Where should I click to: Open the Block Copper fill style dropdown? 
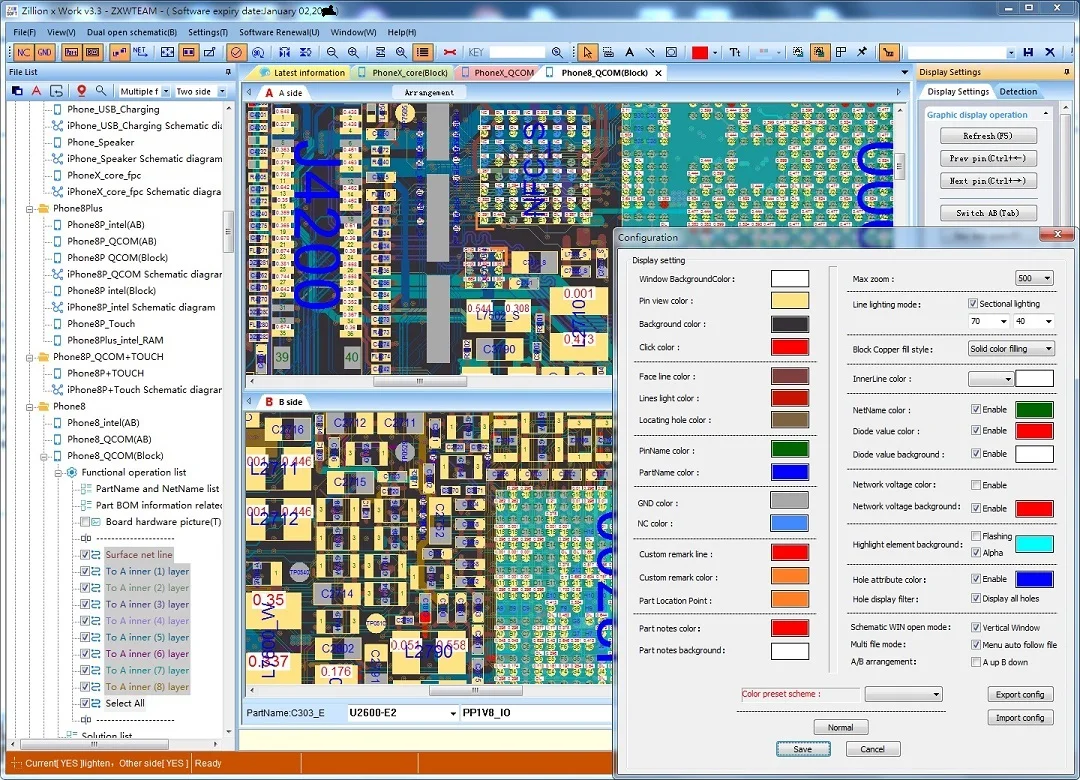[x=1048, y=348]
